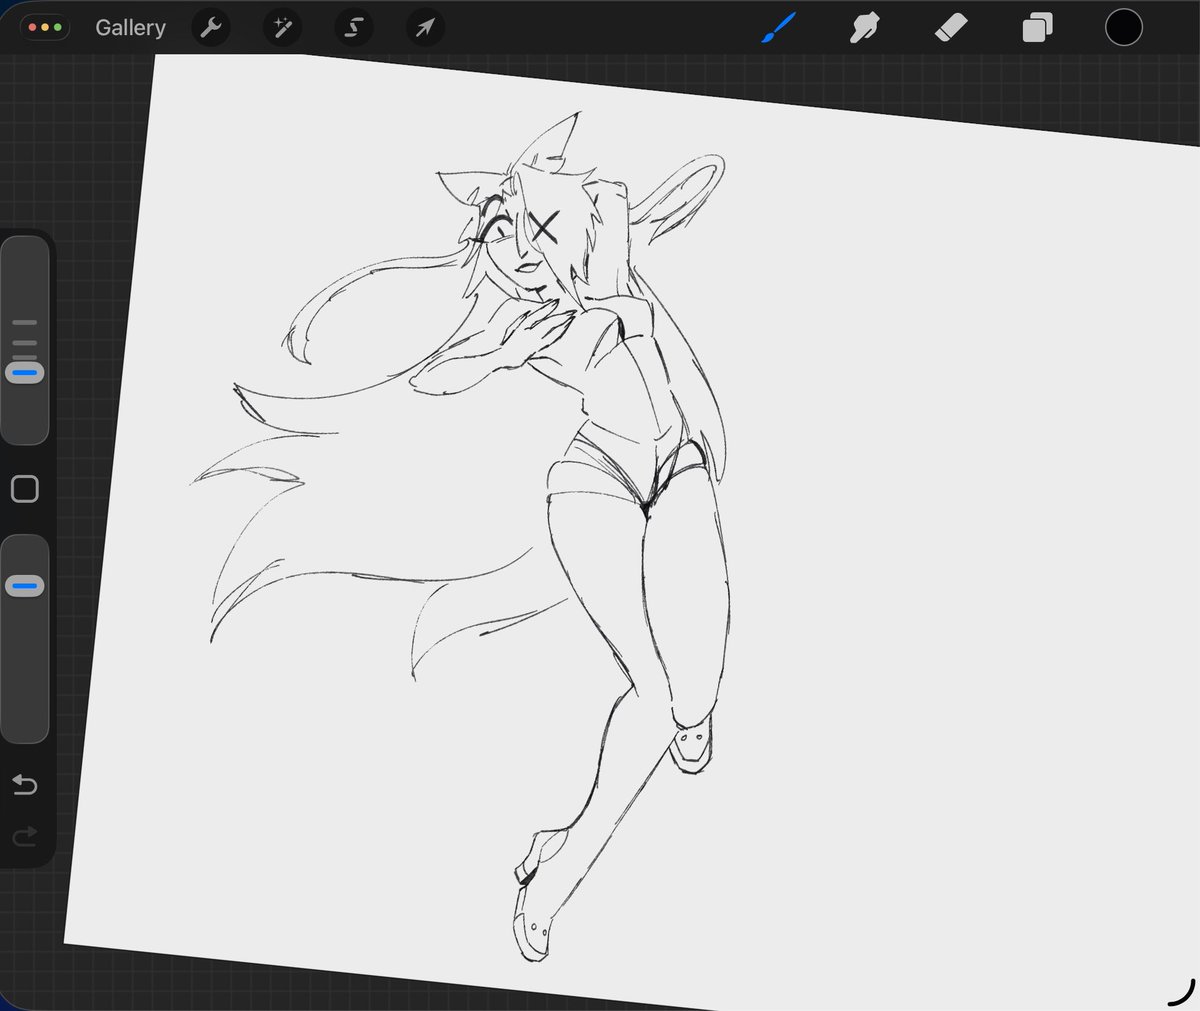Undo the last stroke
This screenshot has height=1011, width=1200.
point(25,785)
